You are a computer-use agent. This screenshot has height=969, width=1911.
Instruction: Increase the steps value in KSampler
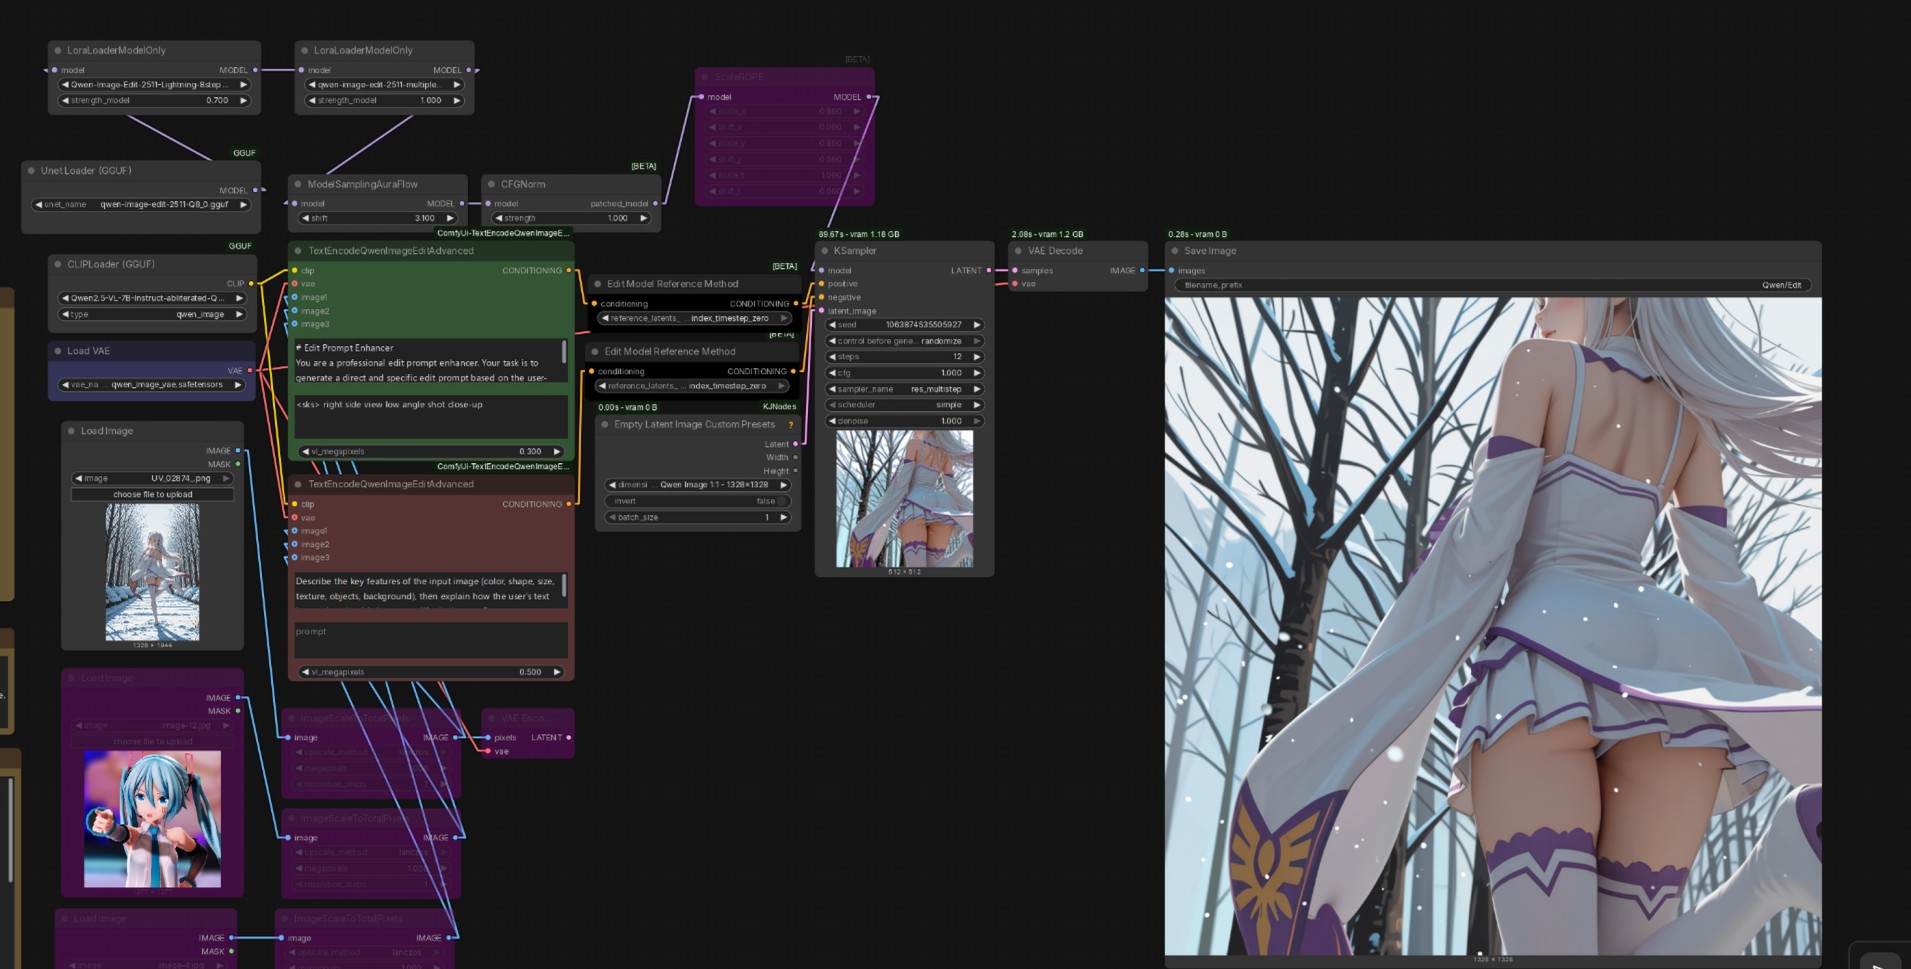click(977, 357)
